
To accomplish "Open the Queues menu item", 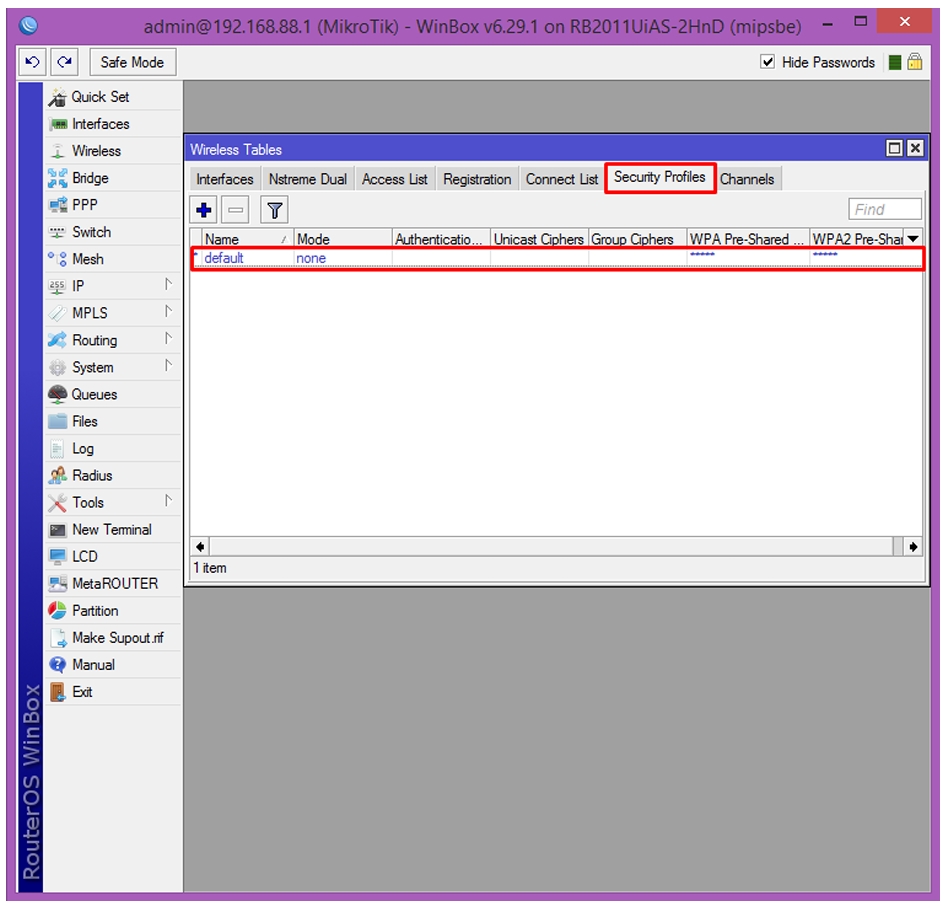I will [114, 394].
